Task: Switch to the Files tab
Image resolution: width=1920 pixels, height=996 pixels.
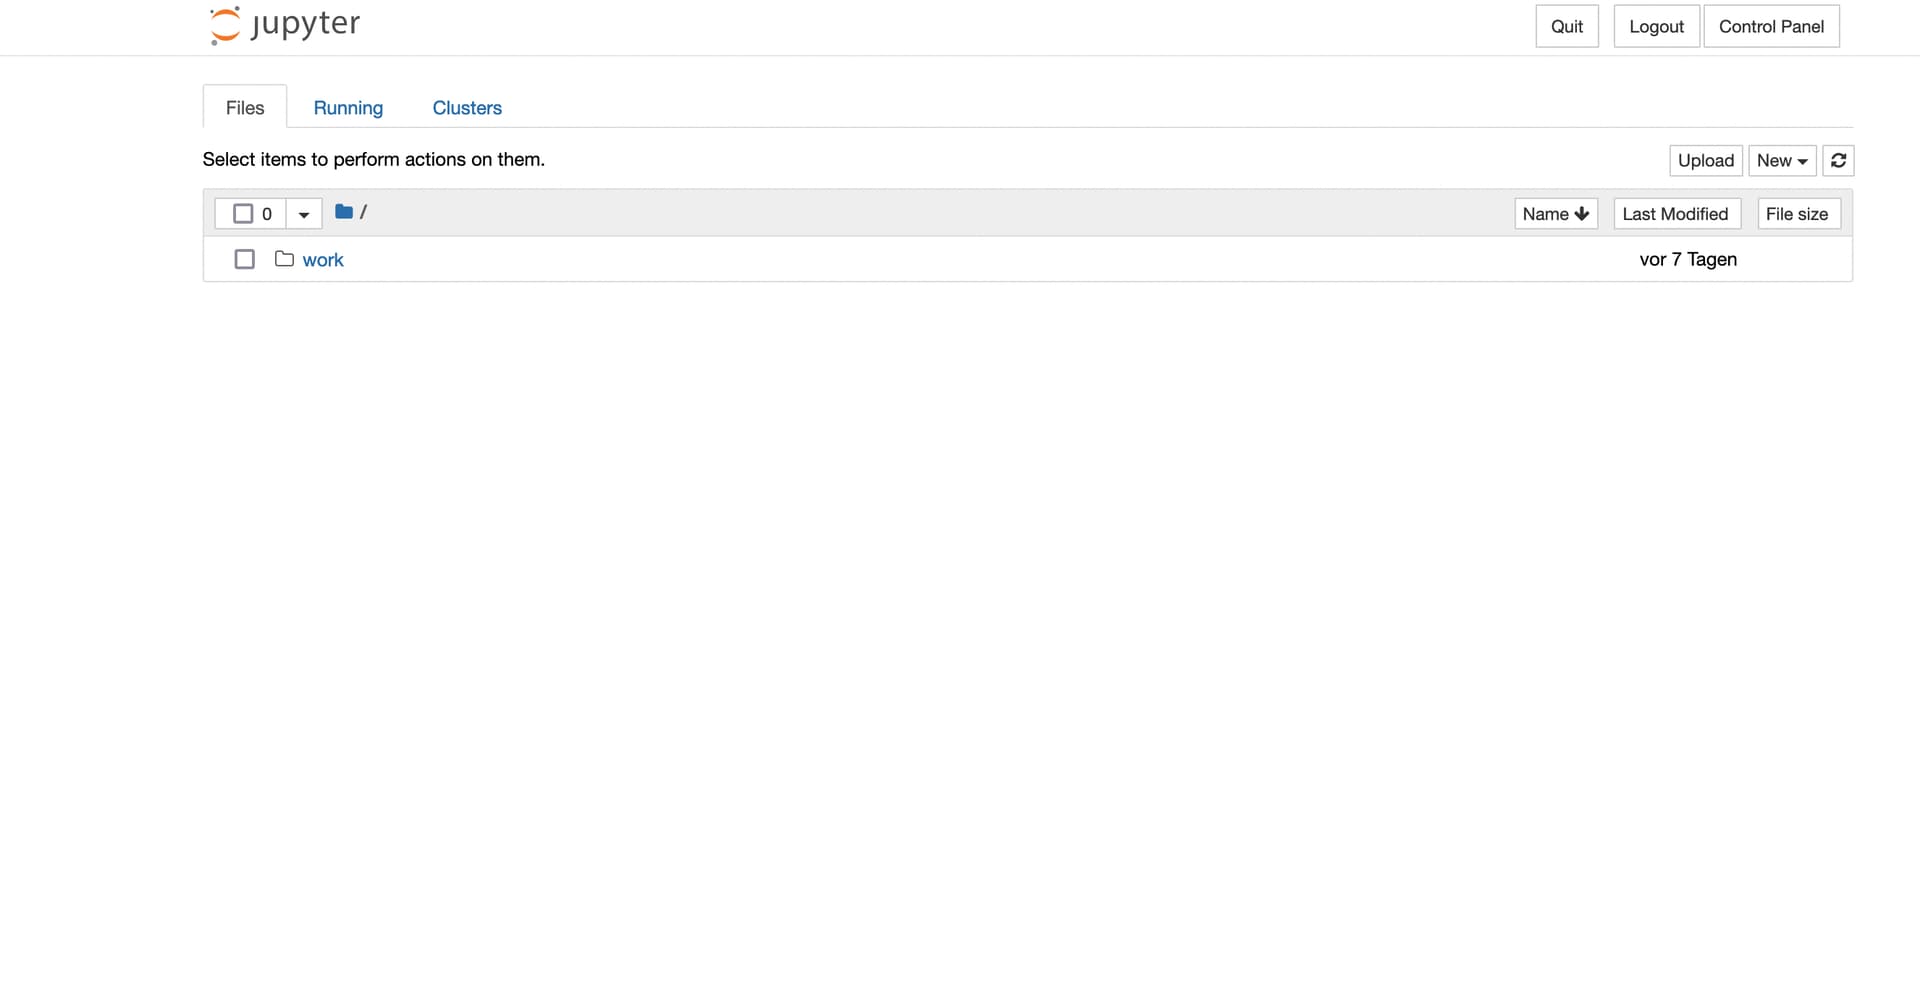Action: [x=245, y=107]
